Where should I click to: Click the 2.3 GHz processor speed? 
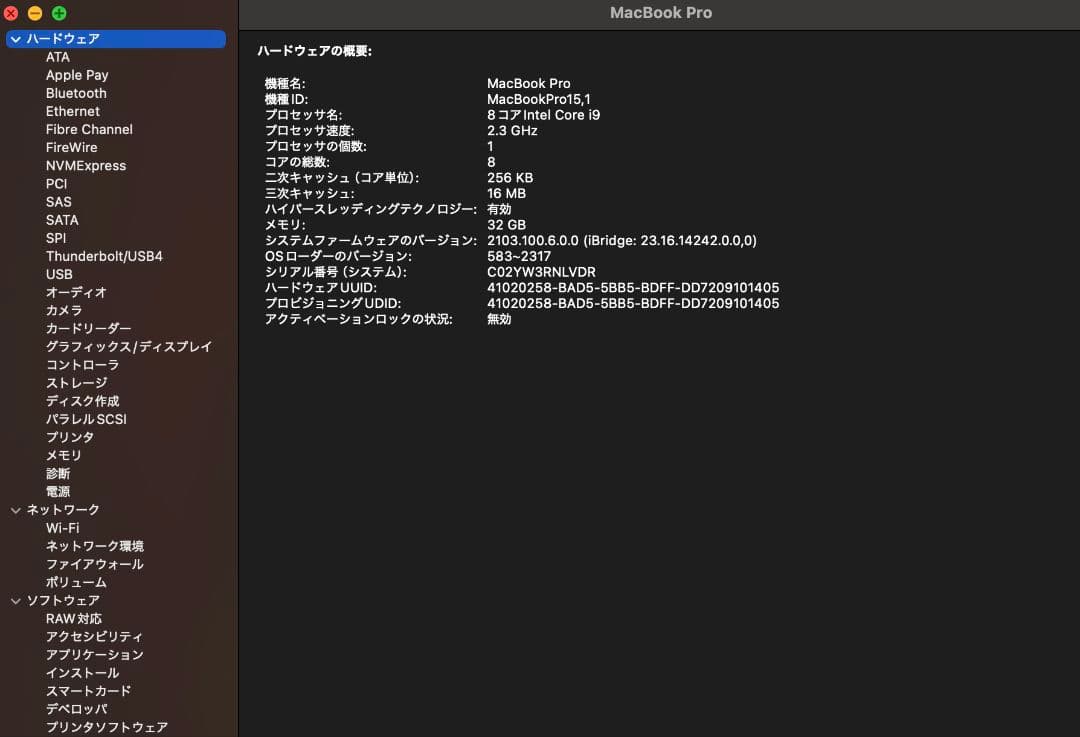pyautogui.click(x=512, y=131)
